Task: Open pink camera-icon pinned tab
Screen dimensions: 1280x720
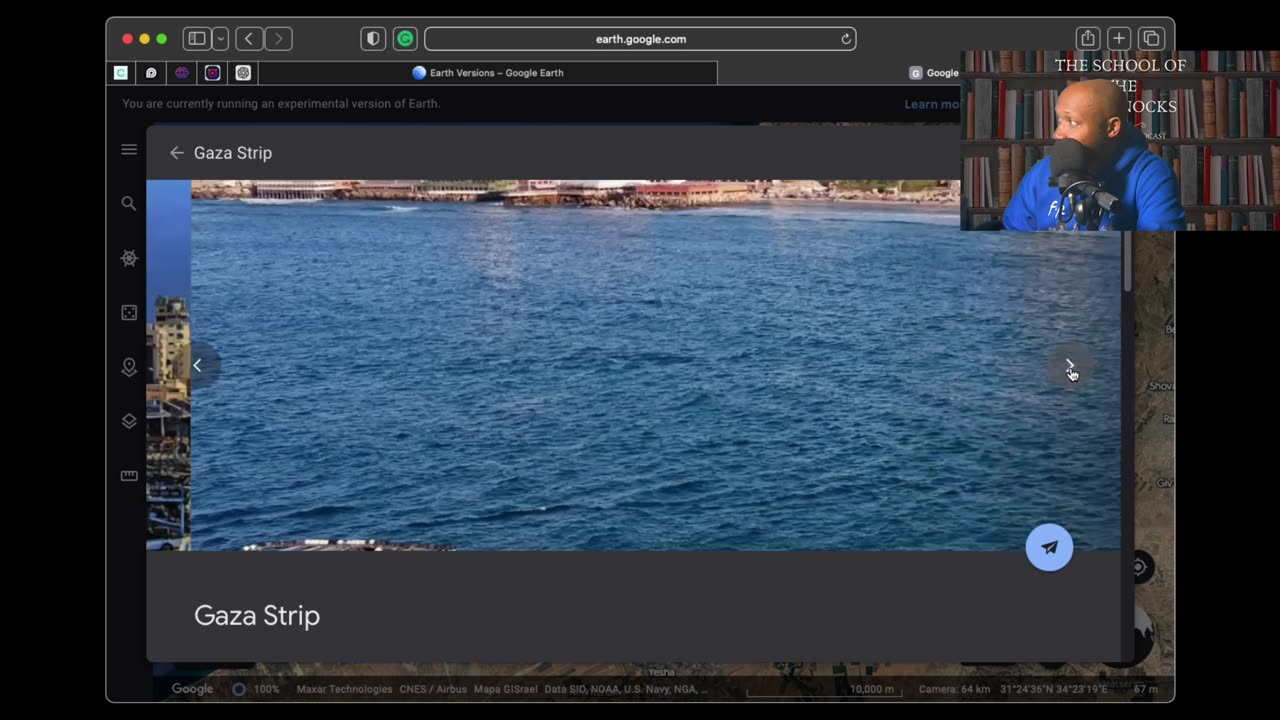Action: coord(212,73)
